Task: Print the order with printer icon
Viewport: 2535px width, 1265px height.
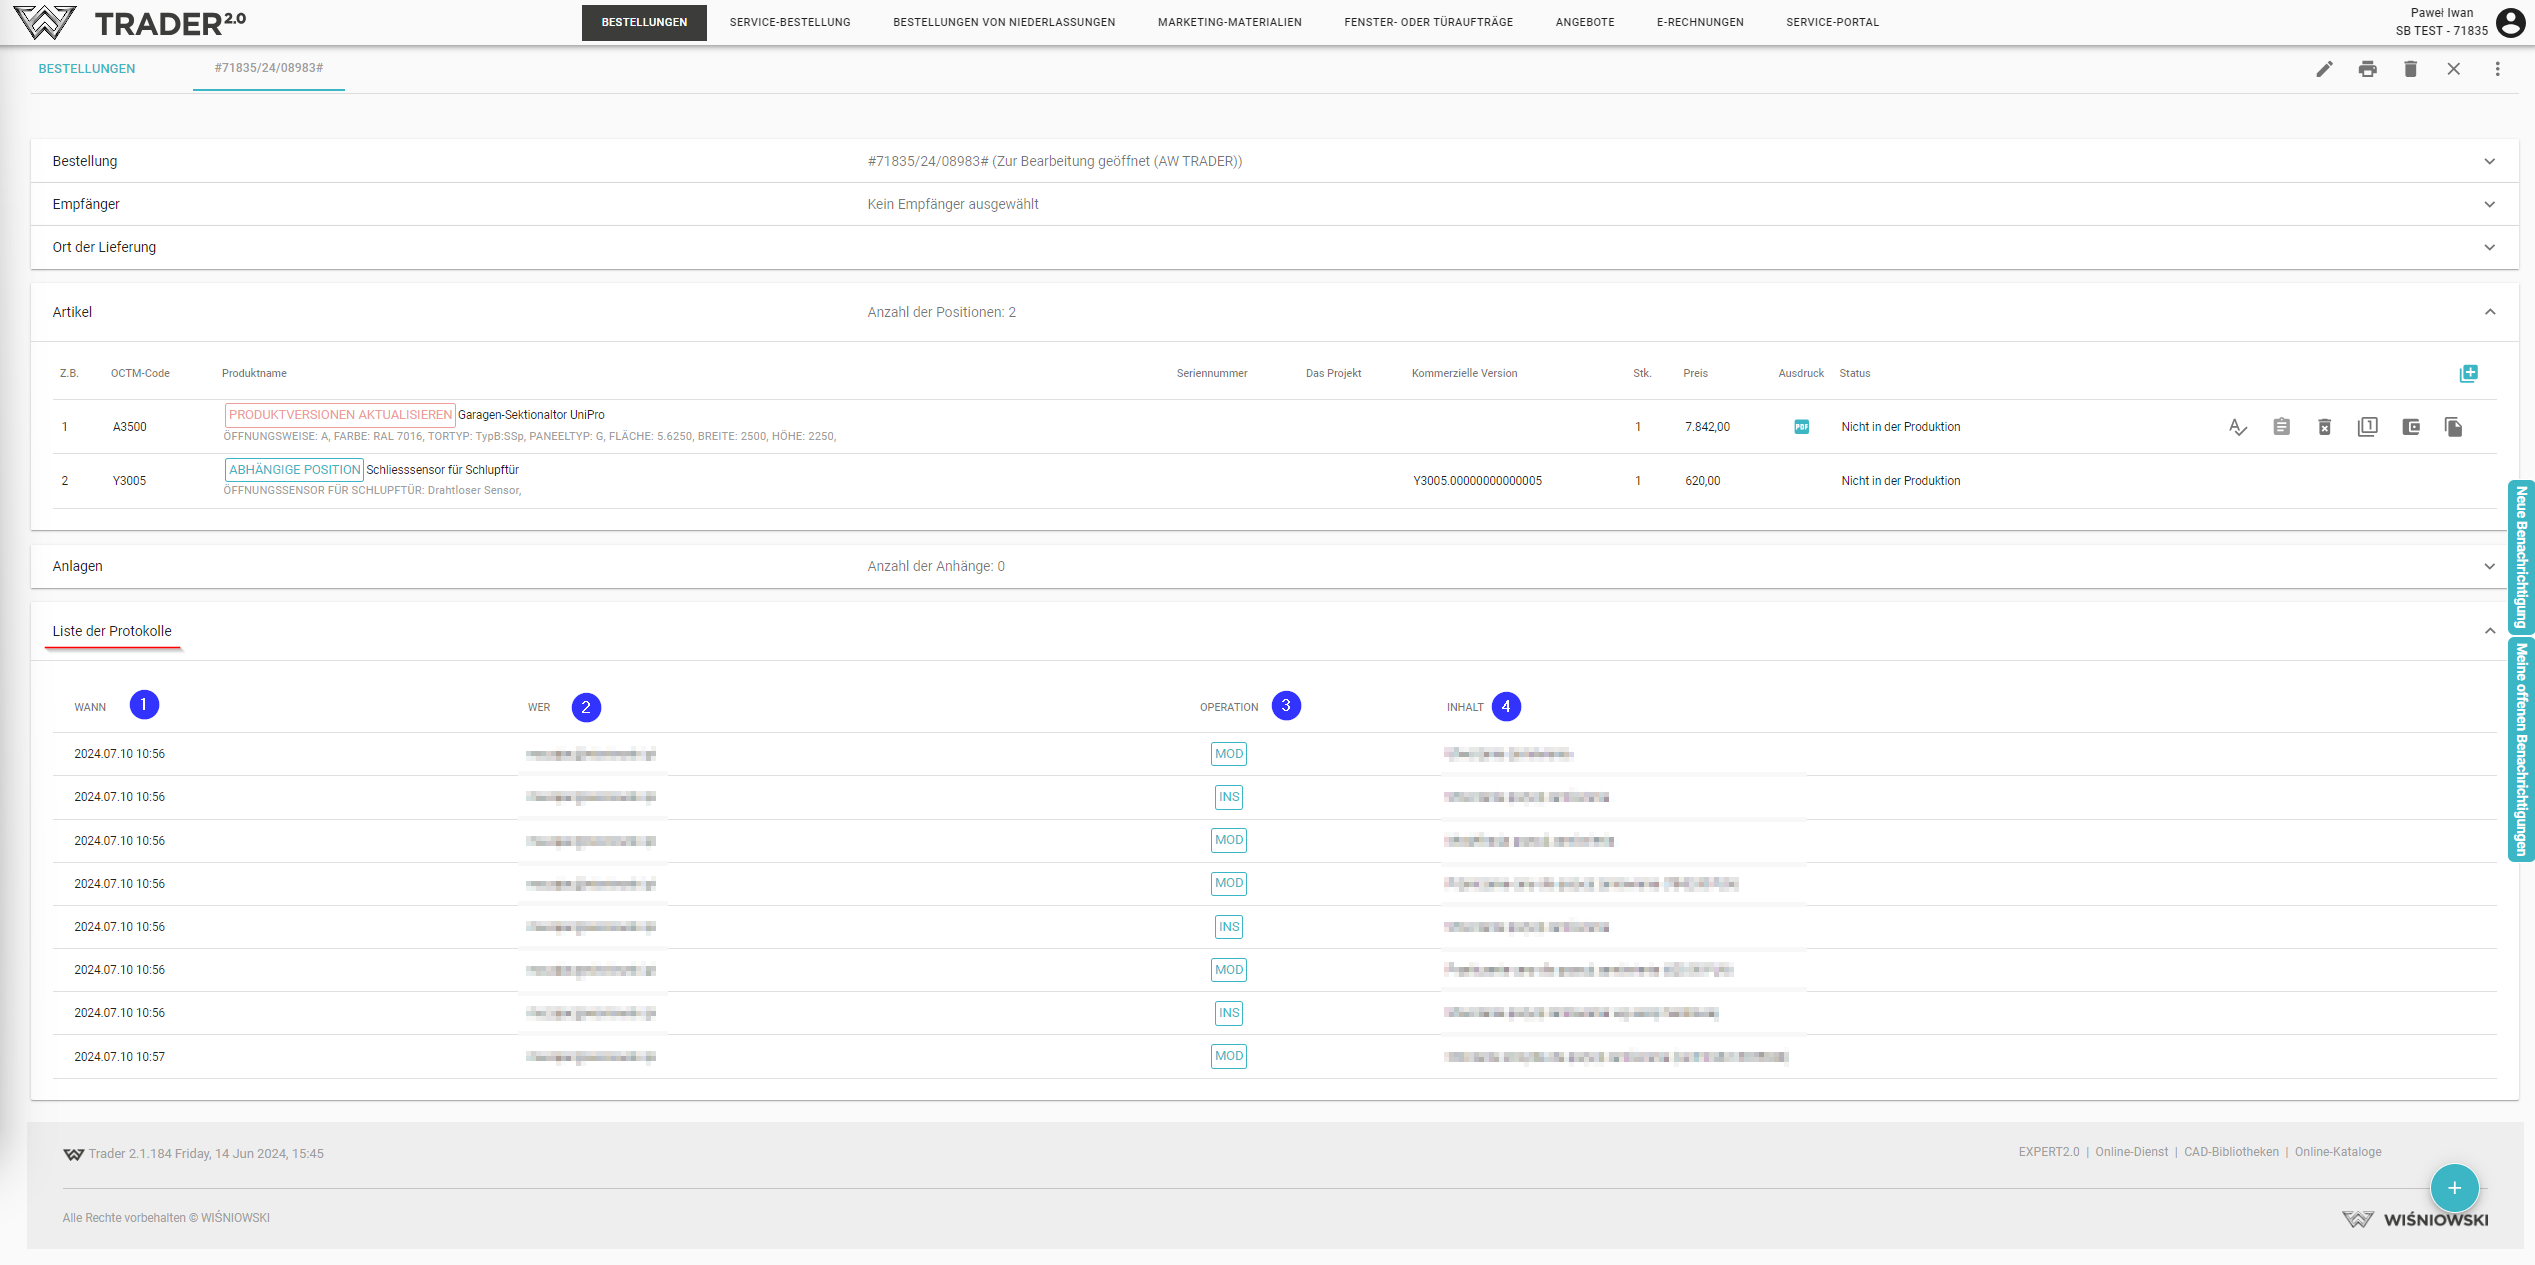Action: pos(2367,69)
